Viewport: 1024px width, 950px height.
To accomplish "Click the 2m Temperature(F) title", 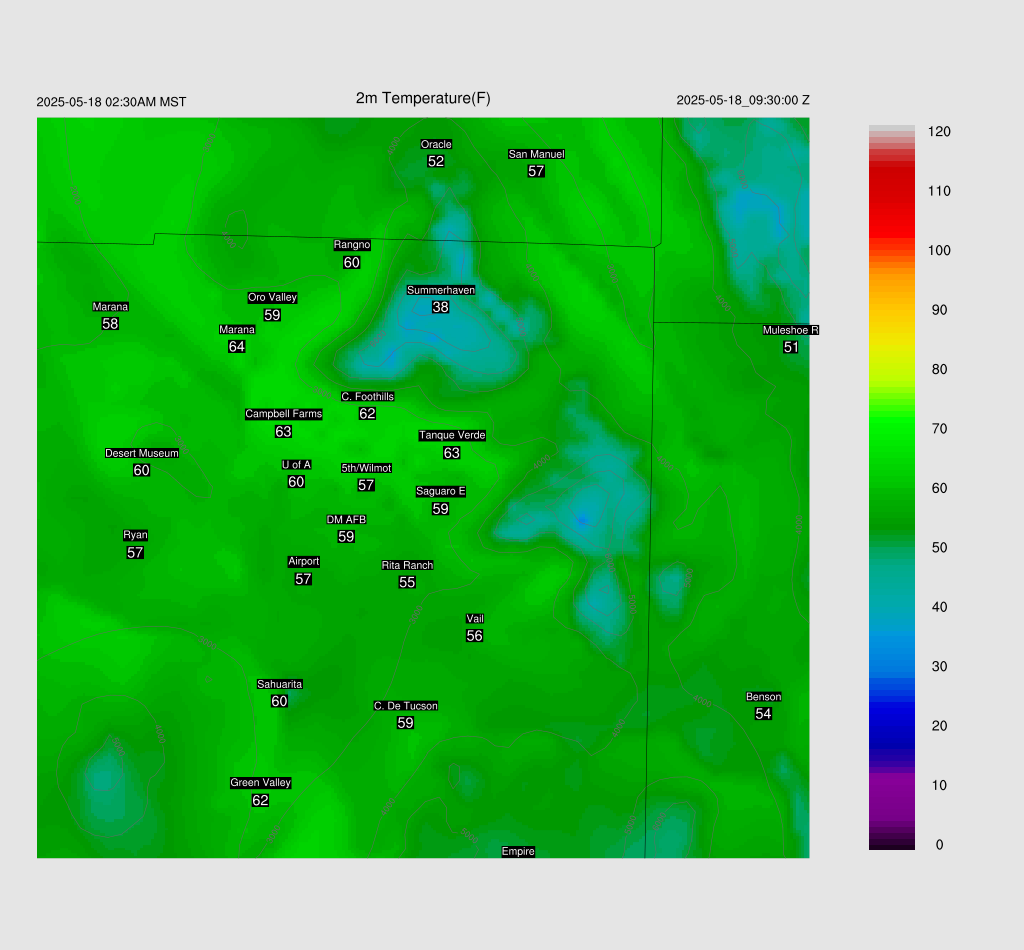I will (x=423, y=98).
